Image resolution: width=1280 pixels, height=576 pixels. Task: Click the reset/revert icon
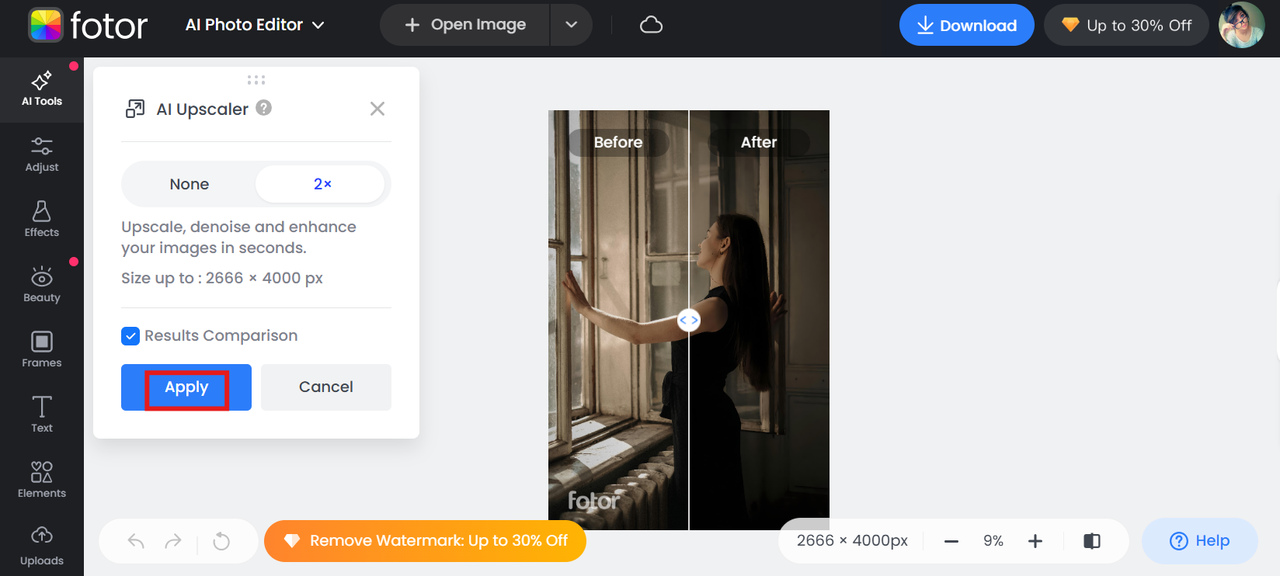[x=221, y=541]
